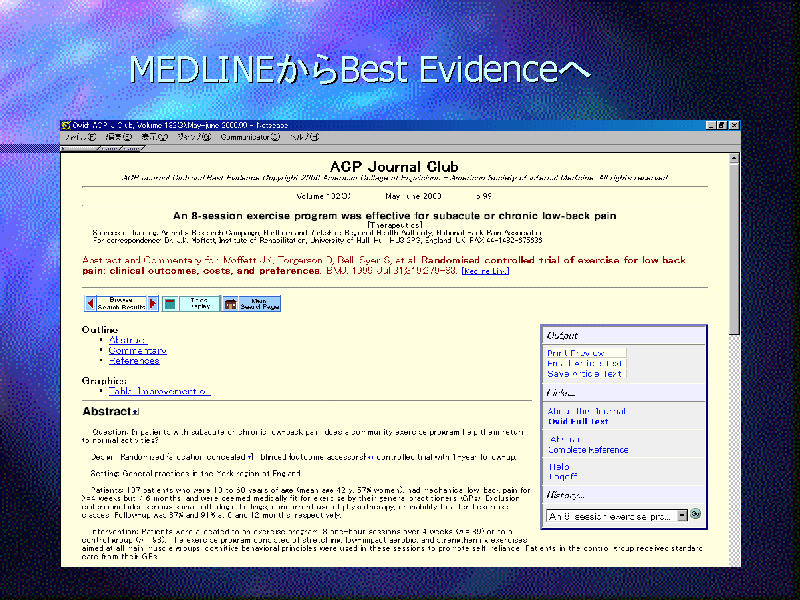Open the History dropdown list
This screenshot has width=800, height=600.
(x=682, y=515)
